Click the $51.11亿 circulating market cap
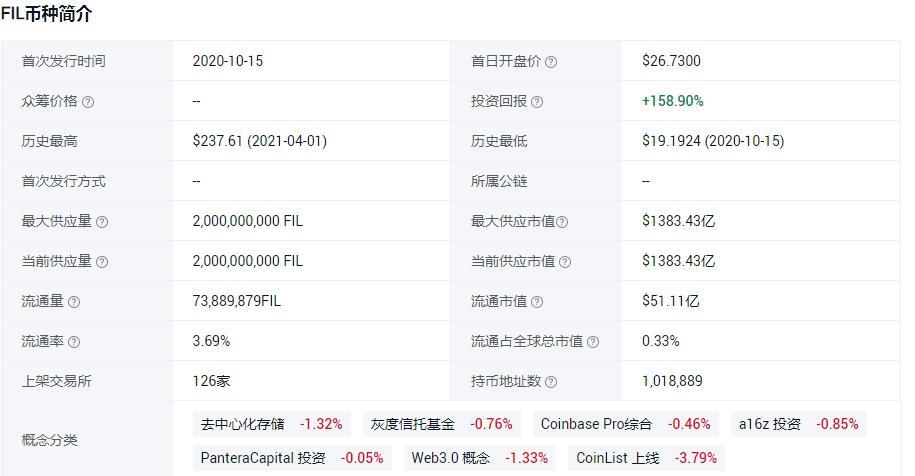Image resolution: width=915 pixels, height=476 pixels. (x=670, y=301)
